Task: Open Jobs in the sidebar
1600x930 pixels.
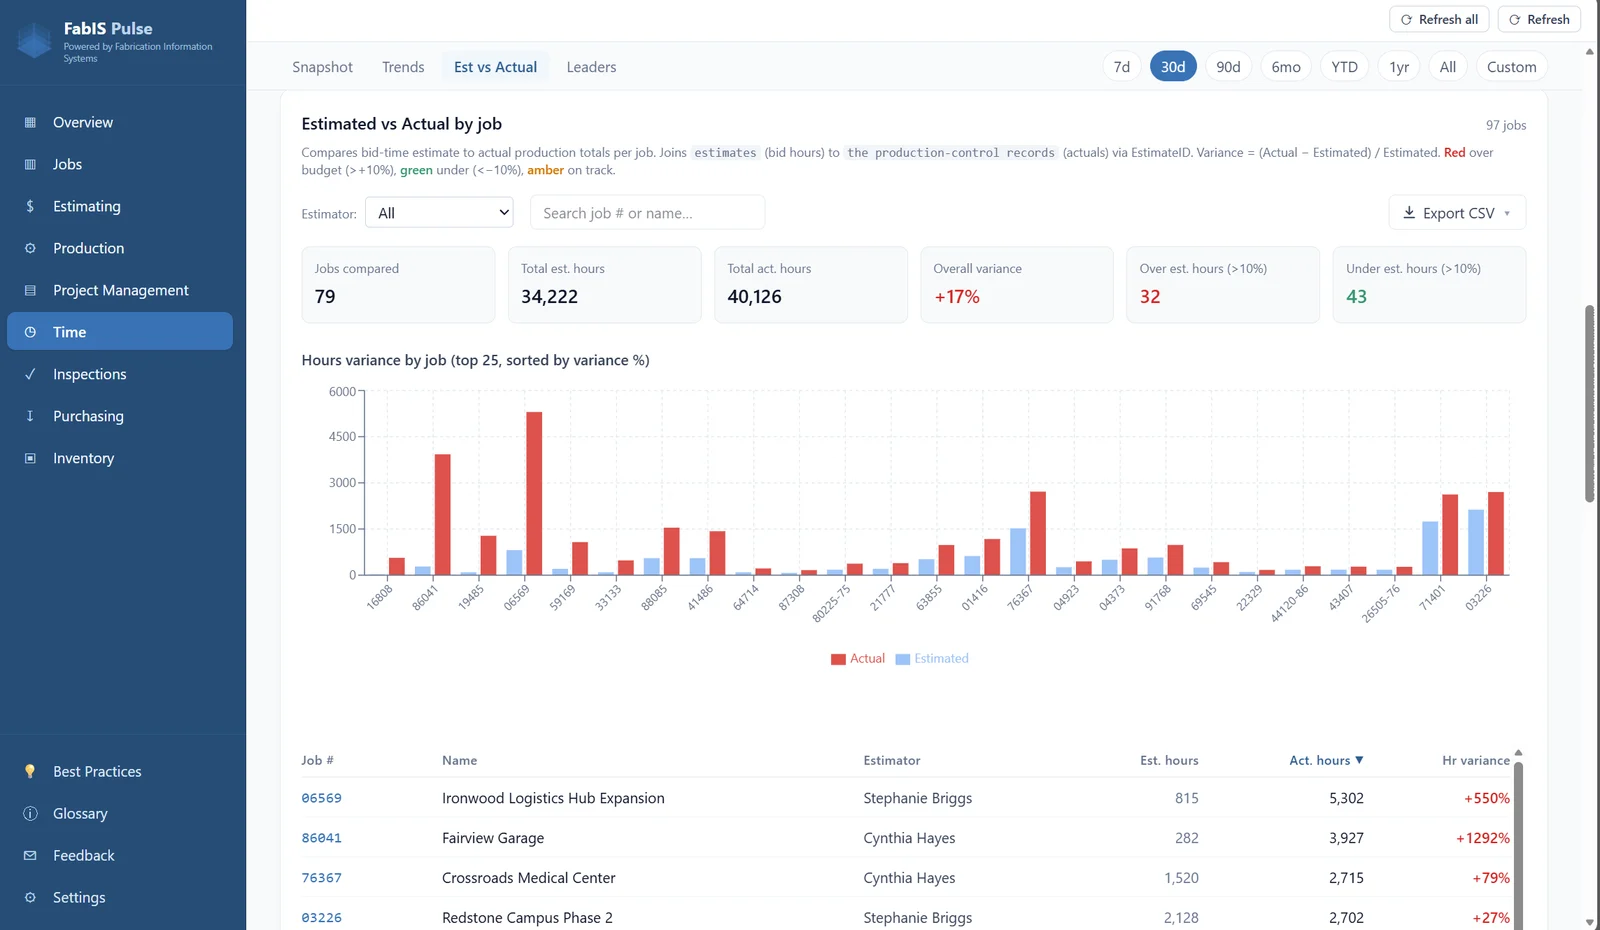Action: (x=120, y=164)
